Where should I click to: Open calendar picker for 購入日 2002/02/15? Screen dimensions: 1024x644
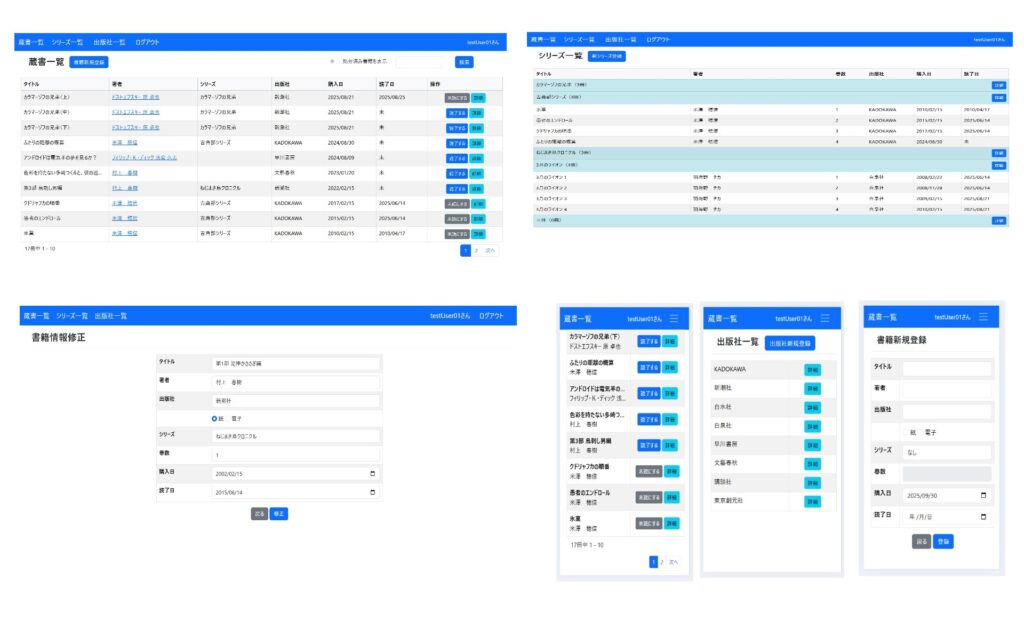[x=373, y=473]
